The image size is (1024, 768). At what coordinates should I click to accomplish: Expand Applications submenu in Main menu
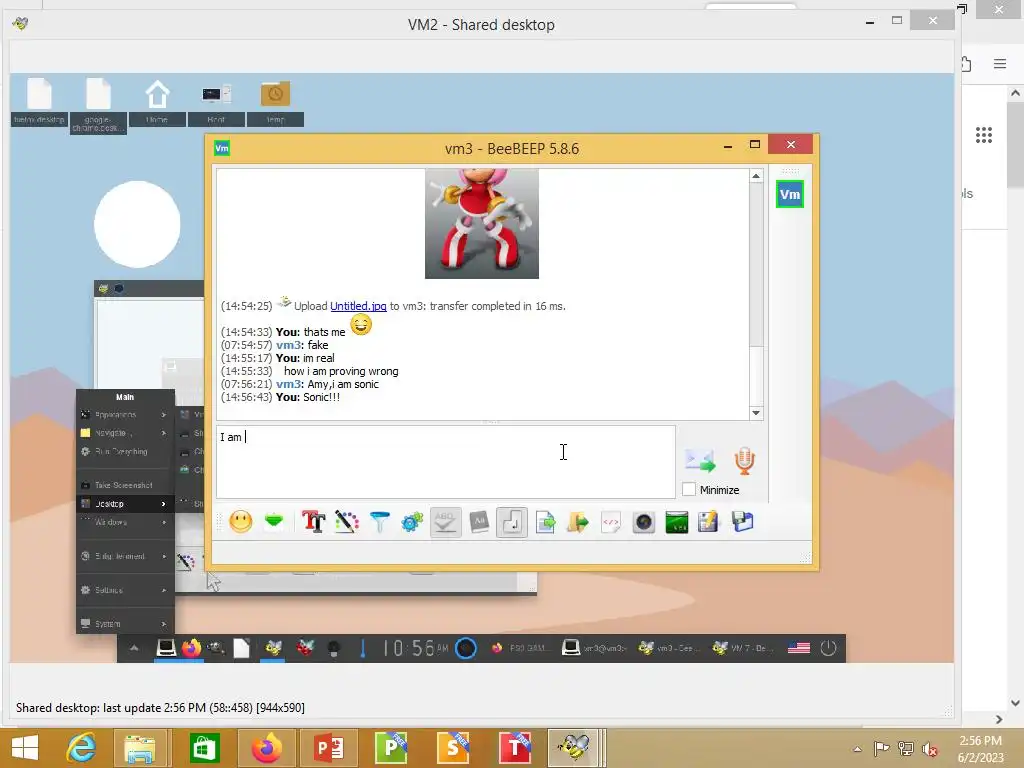pos(125,415)
